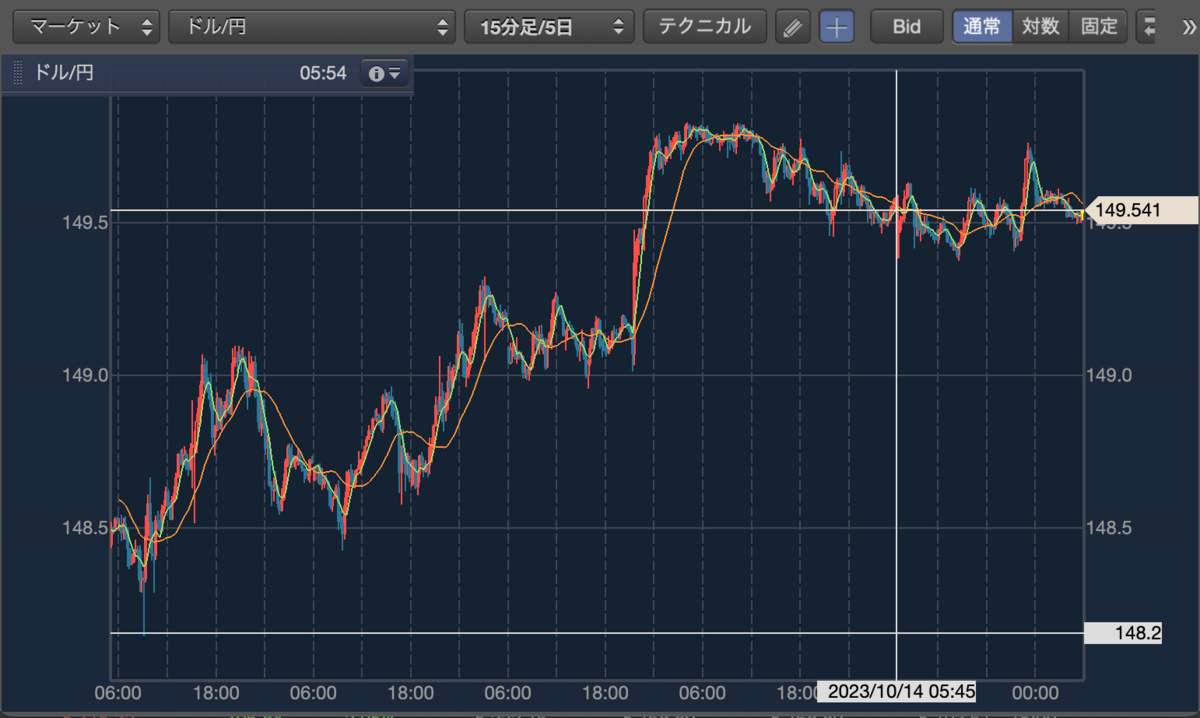Click the 2023/10/14 05:45 crosshair date label
The height and width of the screenshot is (718, 1200).
[x=897, y=693]
